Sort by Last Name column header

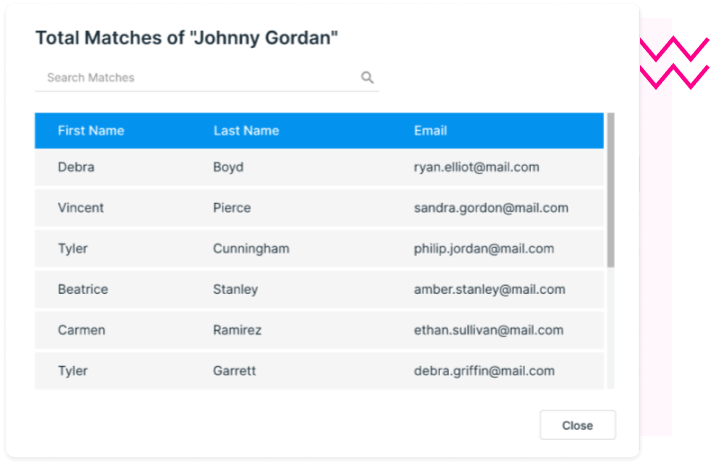coord(246,131)
